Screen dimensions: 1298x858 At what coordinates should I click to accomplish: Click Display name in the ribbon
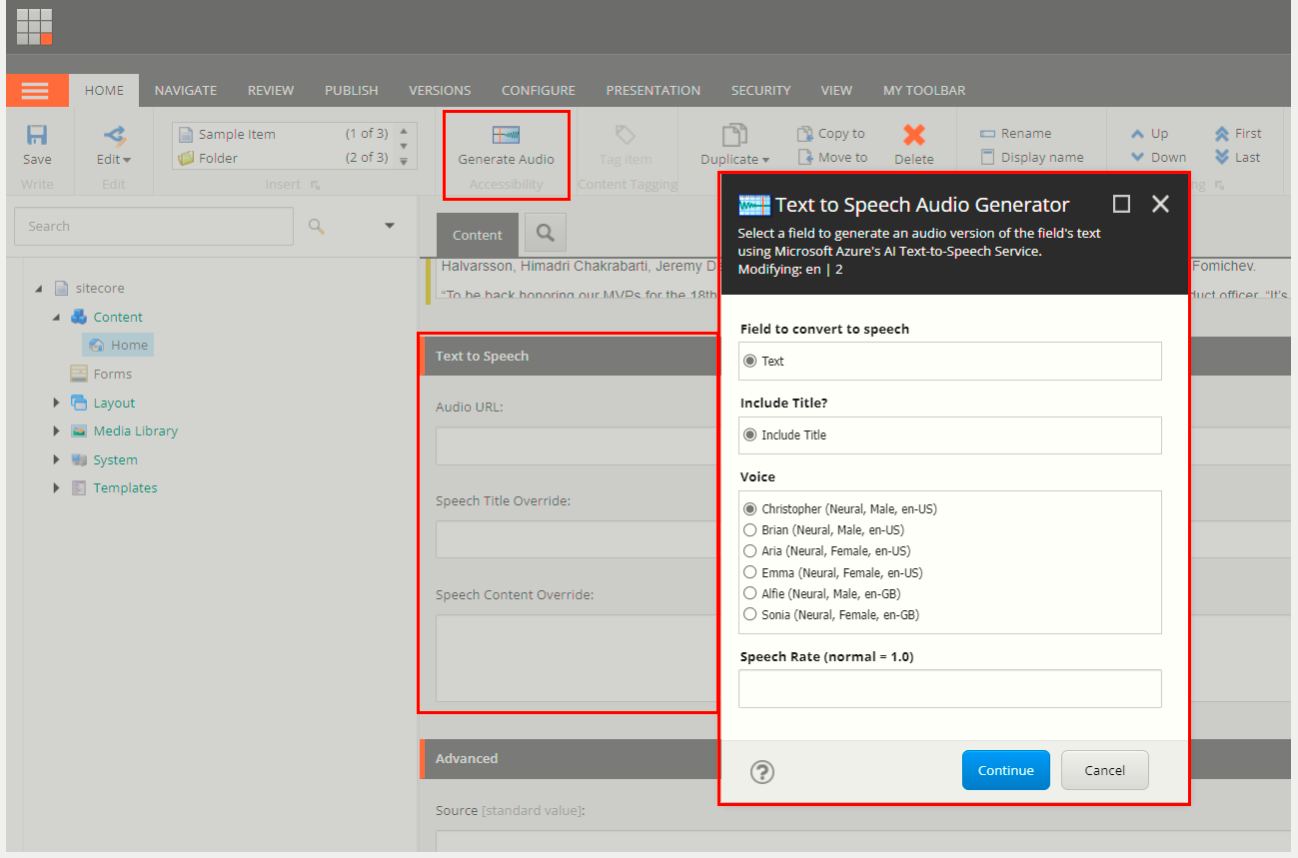1031,157
